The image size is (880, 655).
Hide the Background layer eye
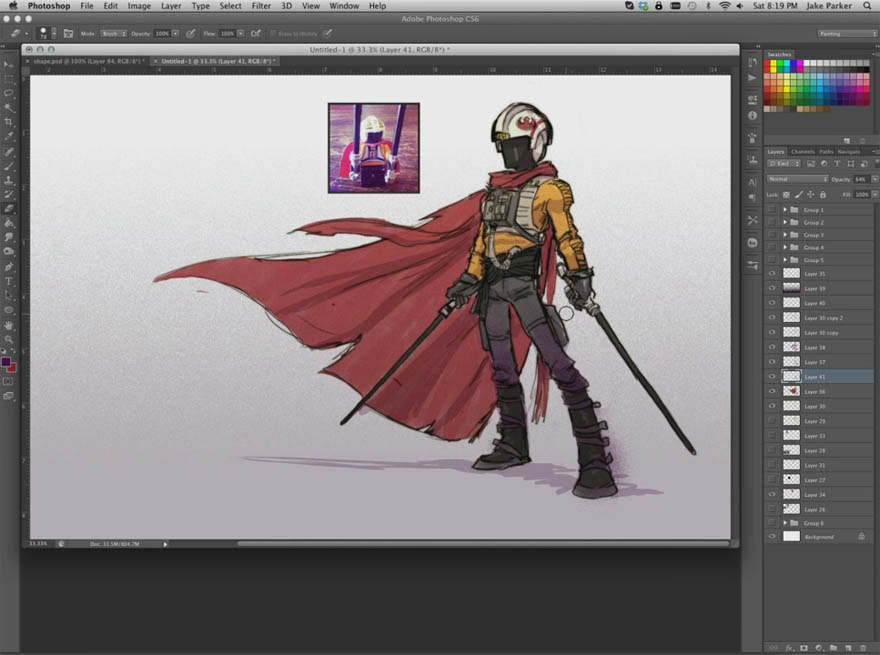pos(772,537)
